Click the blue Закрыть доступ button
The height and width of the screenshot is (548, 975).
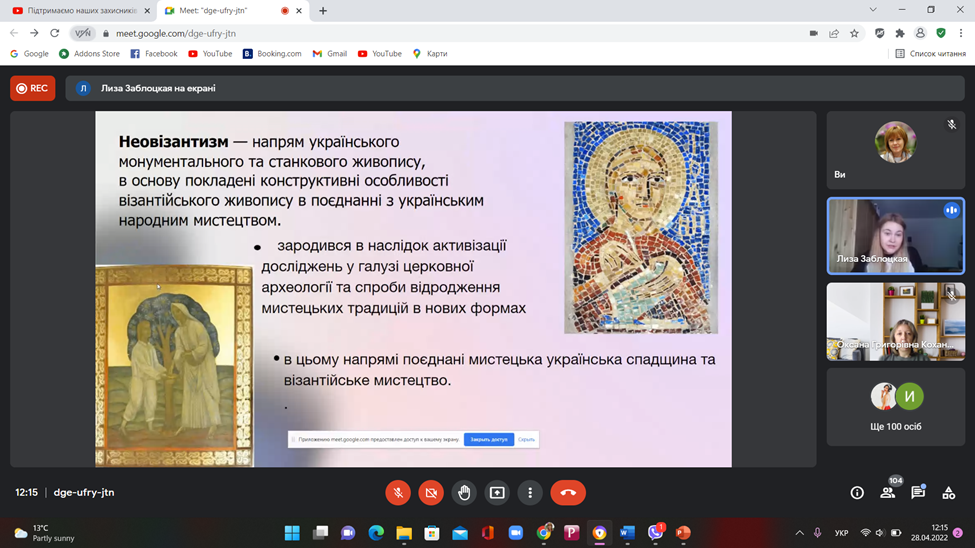489,439
